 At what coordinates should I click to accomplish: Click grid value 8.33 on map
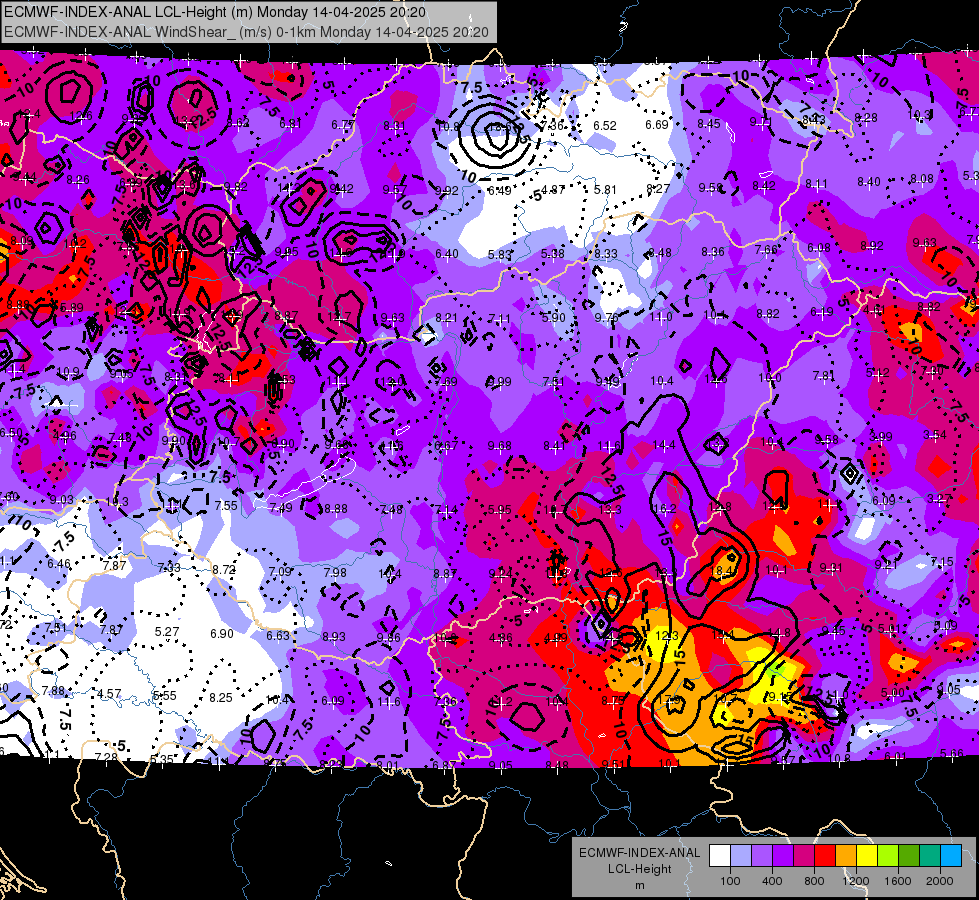click(606, 254)
